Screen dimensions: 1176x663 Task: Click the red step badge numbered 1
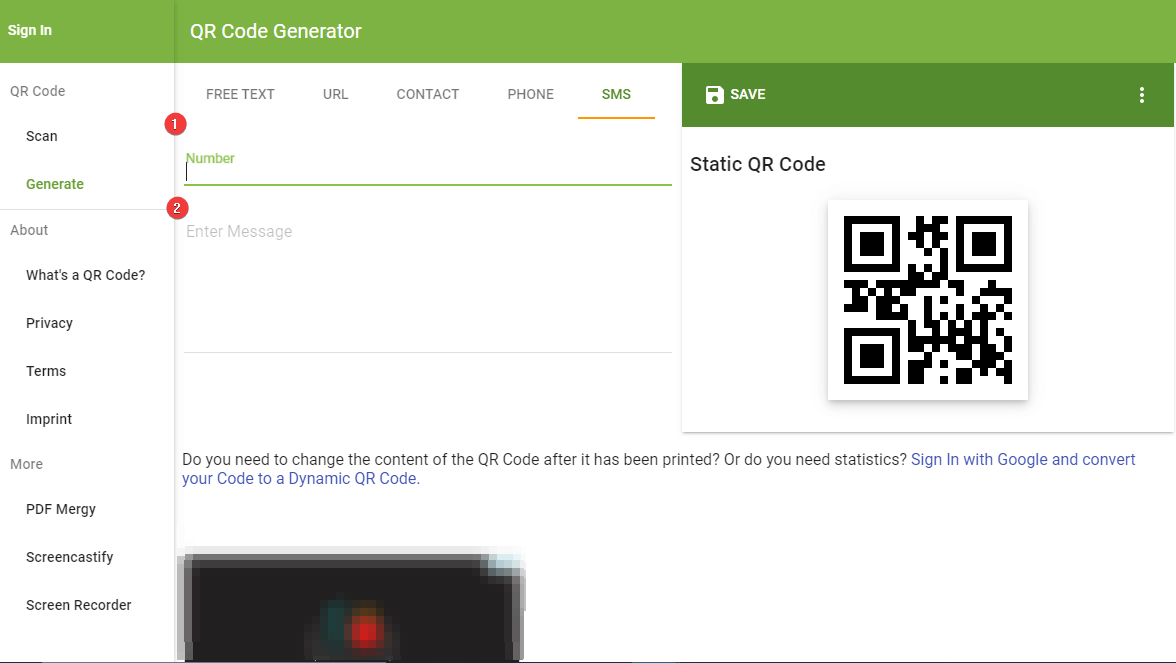(x=175, y=123)
